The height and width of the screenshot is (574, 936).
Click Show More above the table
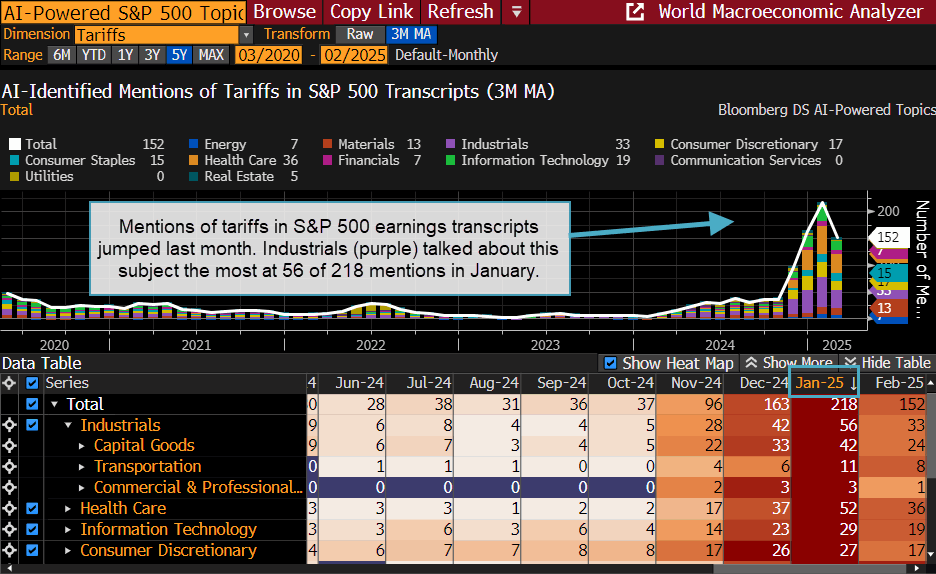click(789, 363)
